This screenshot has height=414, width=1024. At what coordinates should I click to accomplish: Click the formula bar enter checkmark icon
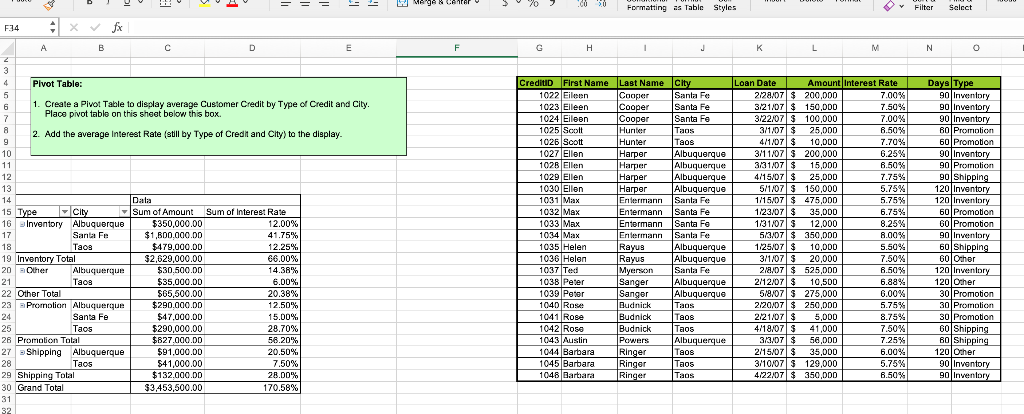[95, 28]
